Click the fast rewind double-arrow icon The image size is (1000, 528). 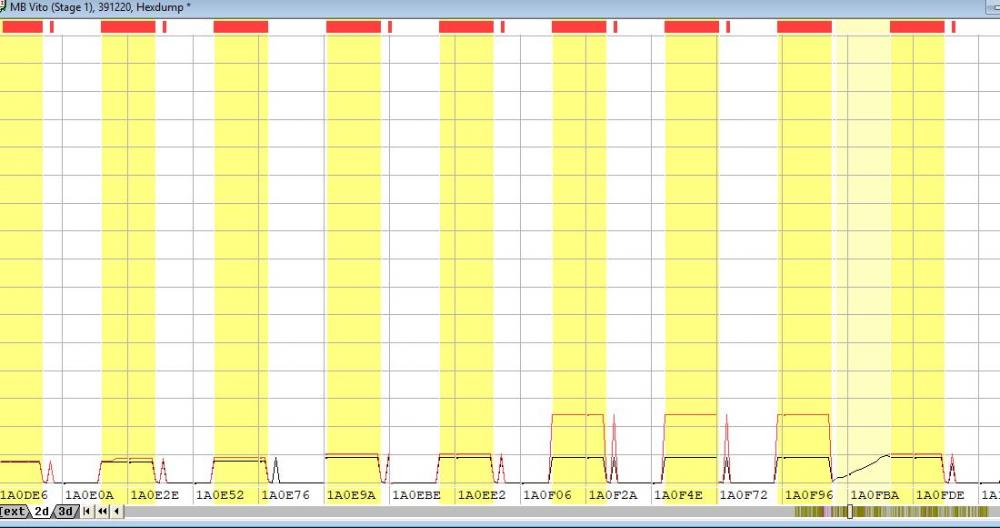103,512
